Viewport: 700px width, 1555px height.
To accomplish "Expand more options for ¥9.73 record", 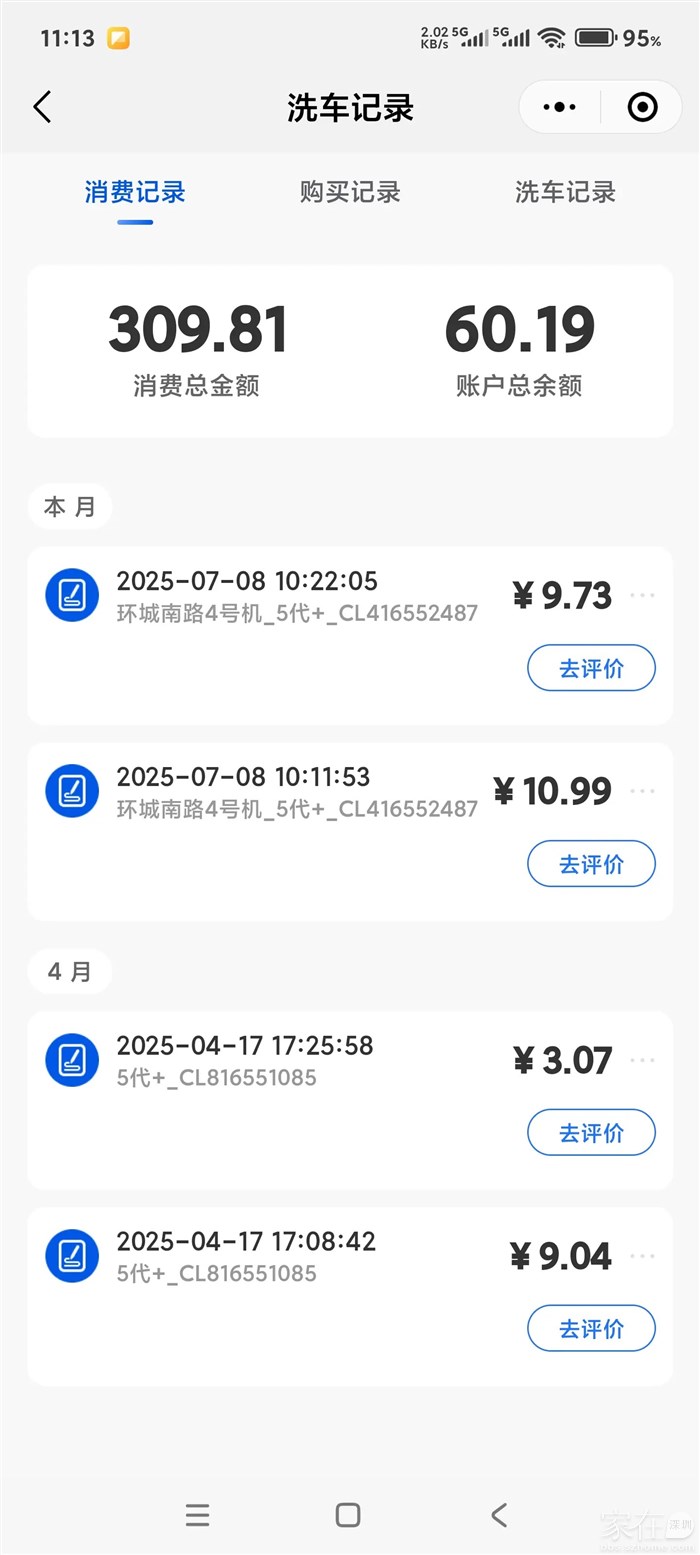I will click(x=642, y=596).
